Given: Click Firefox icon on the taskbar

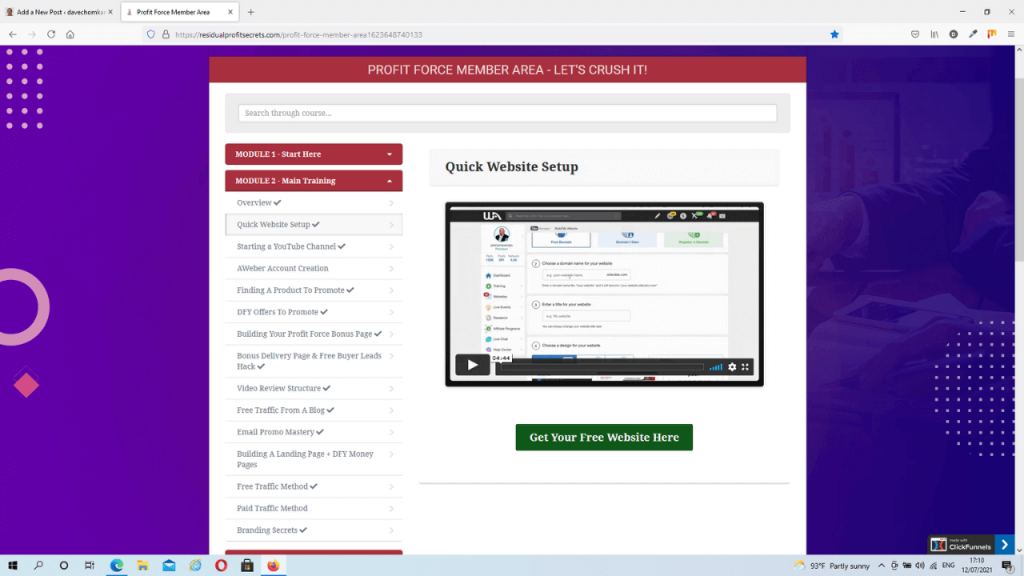Looking at the screenshot, I should [x=273, y=566].
